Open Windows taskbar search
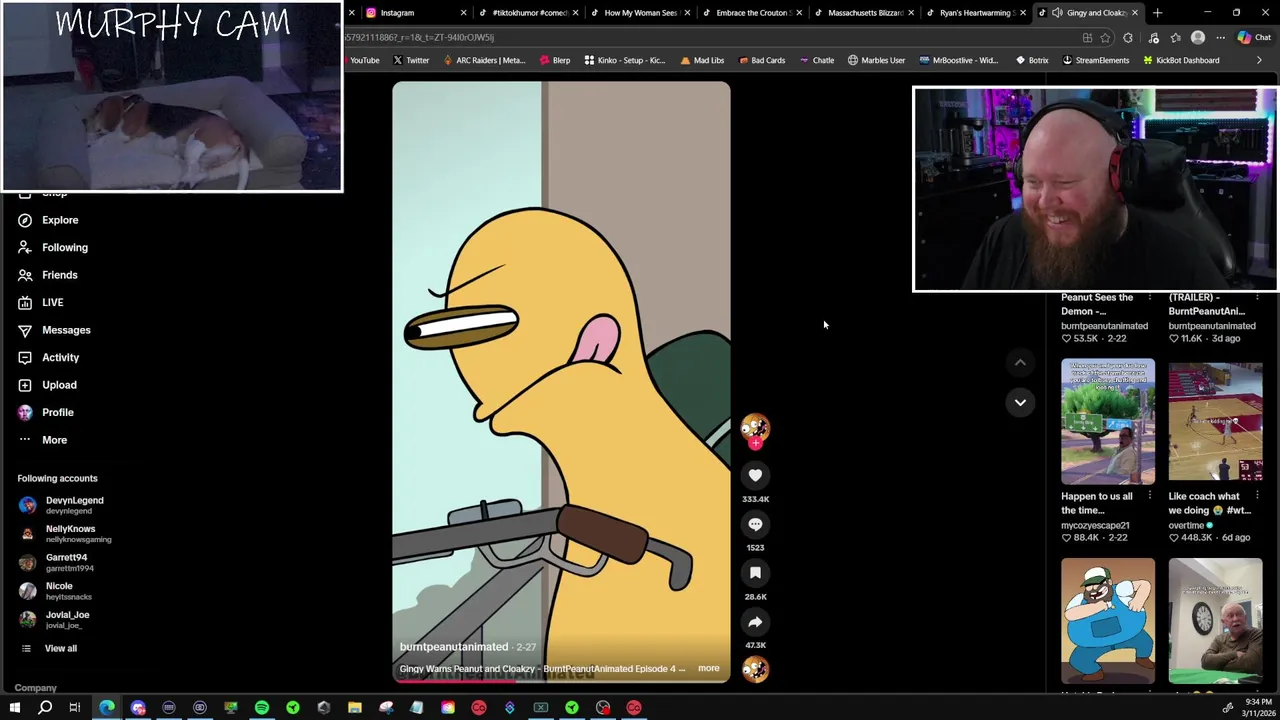Screen dimensions: 1280x720 click(45, 708)
